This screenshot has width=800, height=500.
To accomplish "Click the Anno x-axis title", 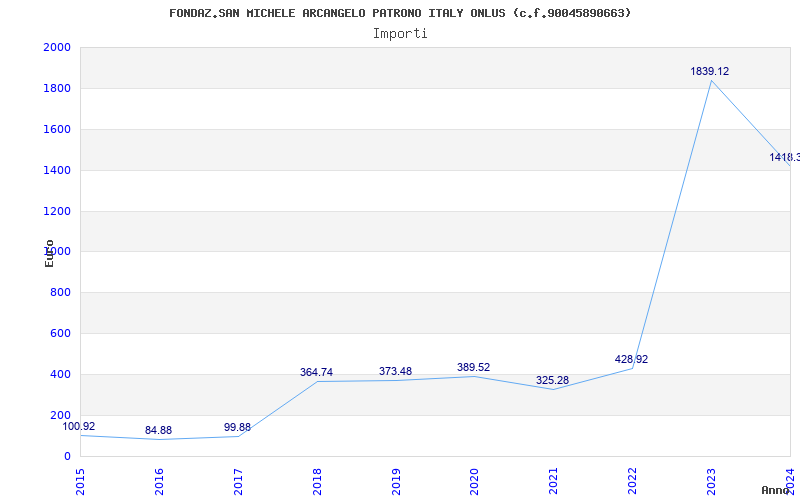I will [775, 490].
